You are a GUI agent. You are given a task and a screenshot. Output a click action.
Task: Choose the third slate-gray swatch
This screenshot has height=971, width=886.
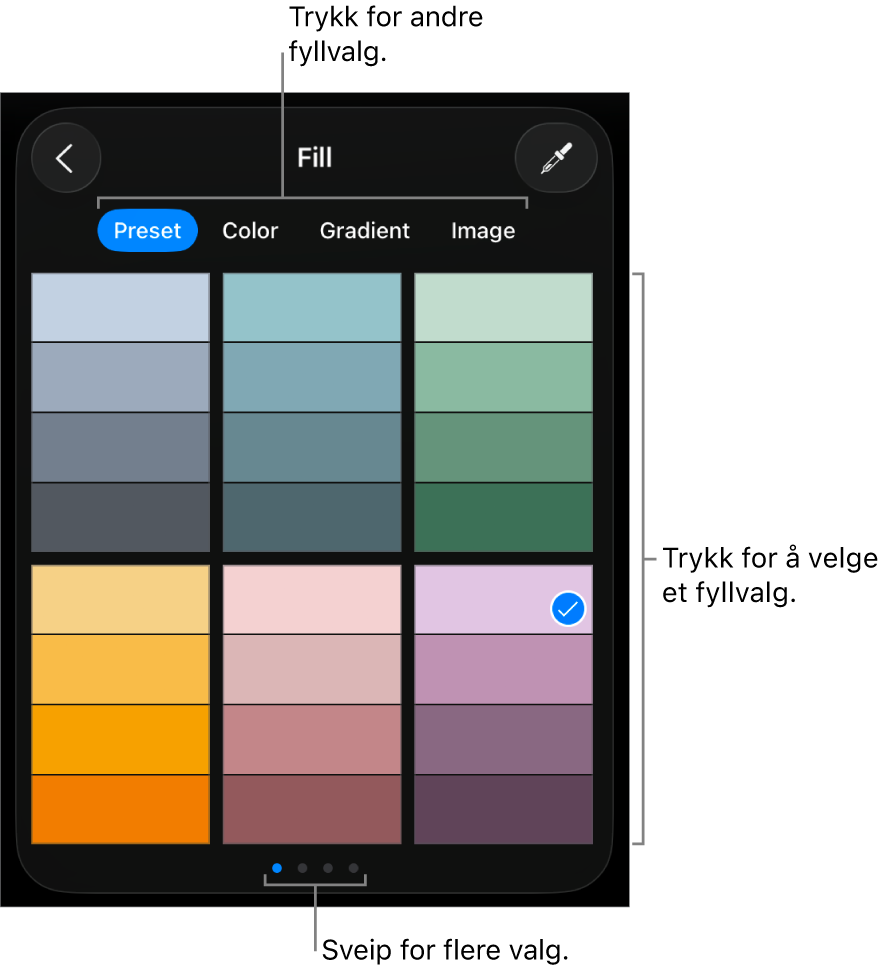click(x=121, y=447)
